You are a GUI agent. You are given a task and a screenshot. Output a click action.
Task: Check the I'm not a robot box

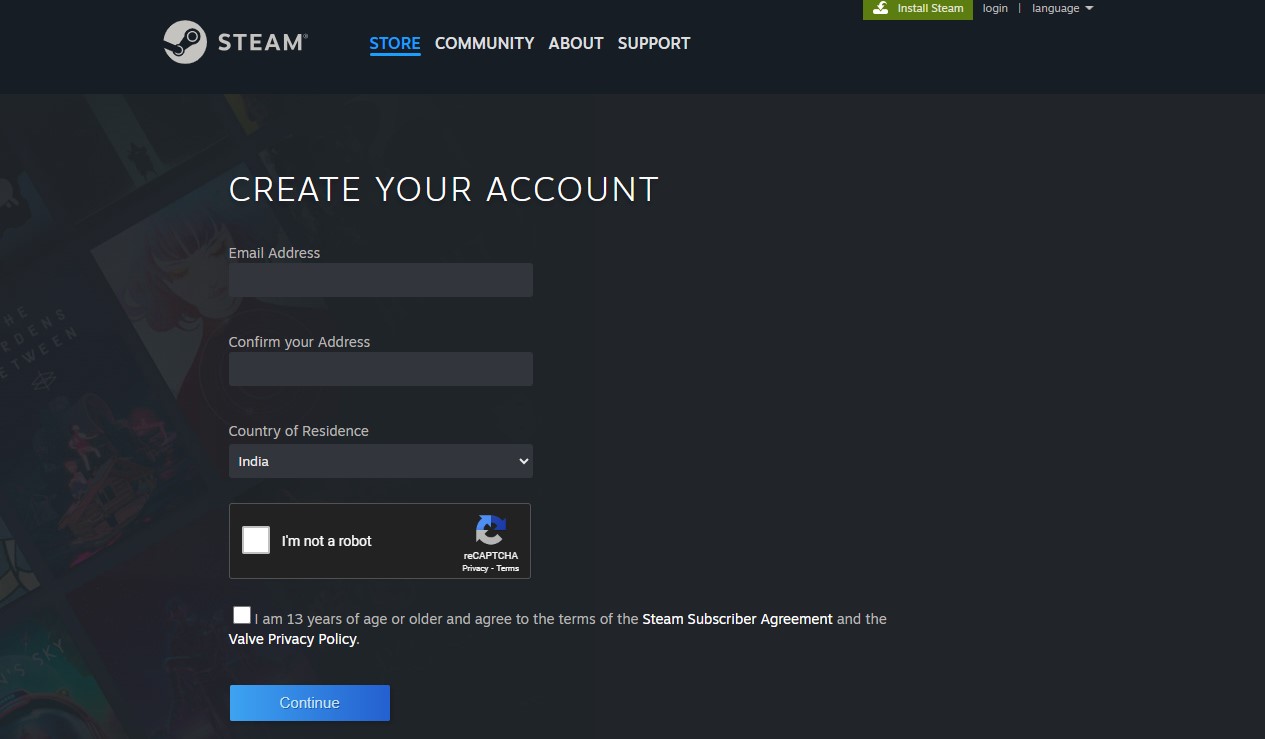[256, 540]
